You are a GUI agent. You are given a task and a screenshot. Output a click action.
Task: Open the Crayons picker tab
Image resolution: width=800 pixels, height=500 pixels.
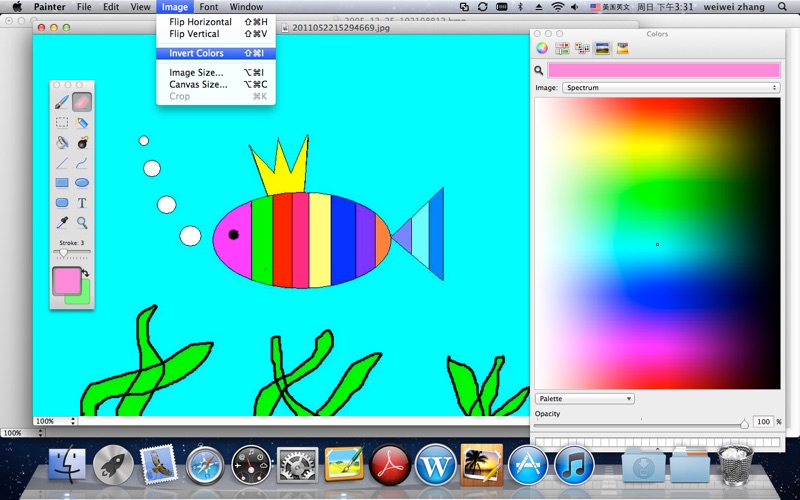coord(622,48)
